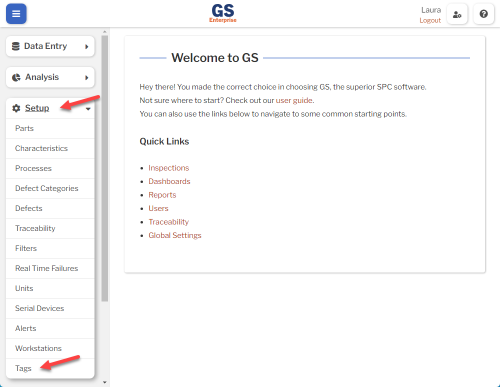The width and height of the screenshot is (500, 387).
Task: Open Real Time Failures setup
Action: point(50,268)
